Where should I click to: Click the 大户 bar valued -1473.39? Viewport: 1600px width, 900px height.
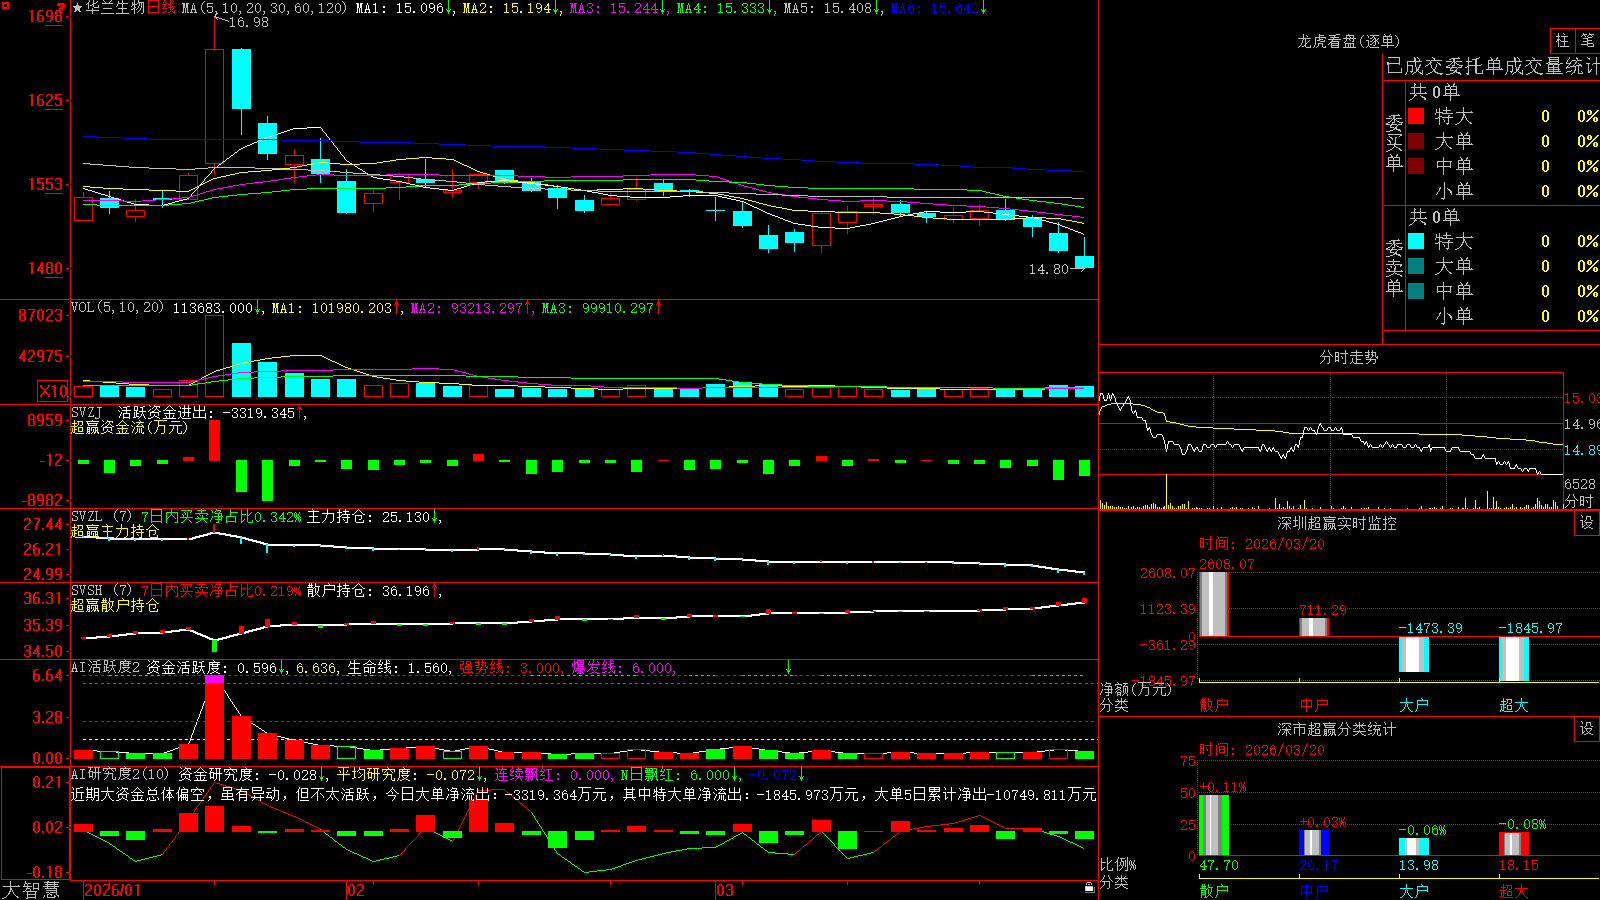1413,654
